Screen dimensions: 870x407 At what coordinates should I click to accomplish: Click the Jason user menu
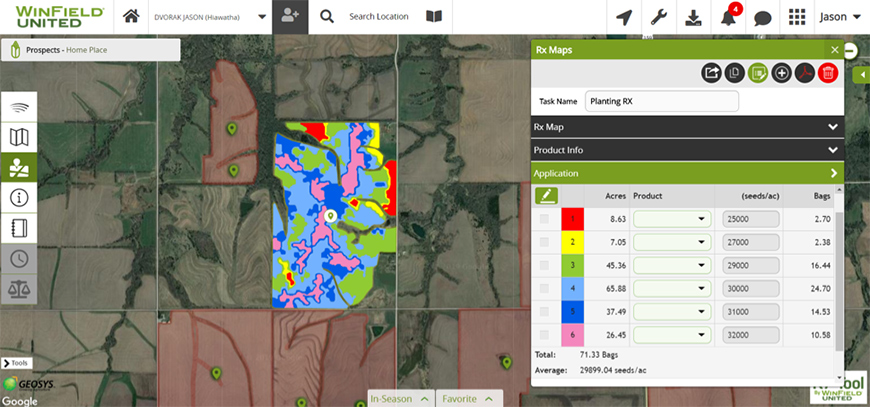(x=838, y=17)
